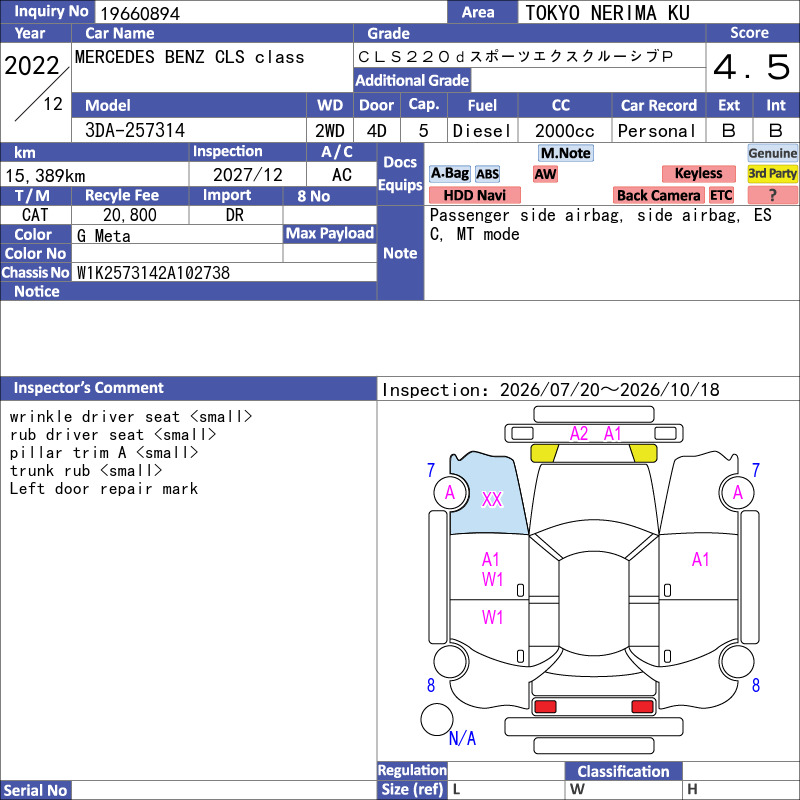Click the right red taillight in diagram
Viewport: 800px width, 800px height.
click(642, 707)
